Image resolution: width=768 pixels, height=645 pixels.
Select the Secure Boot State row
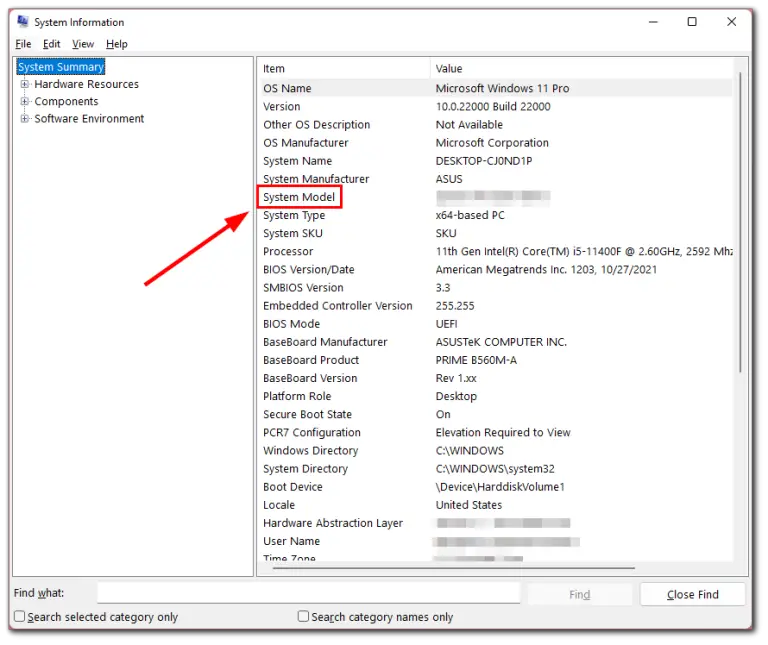496,414
